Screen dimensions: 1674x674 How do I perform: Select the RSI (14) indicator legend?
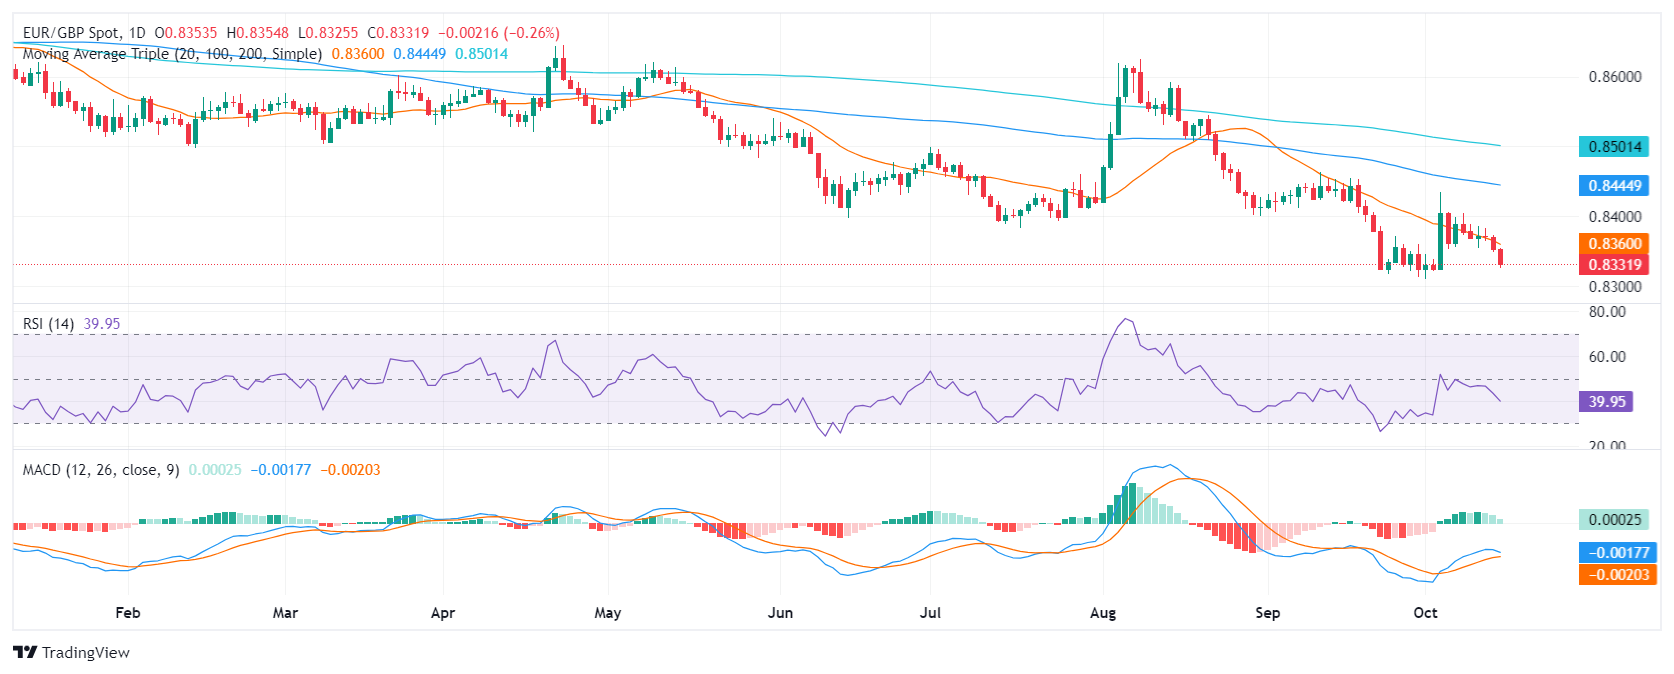(x=48, y=324)
